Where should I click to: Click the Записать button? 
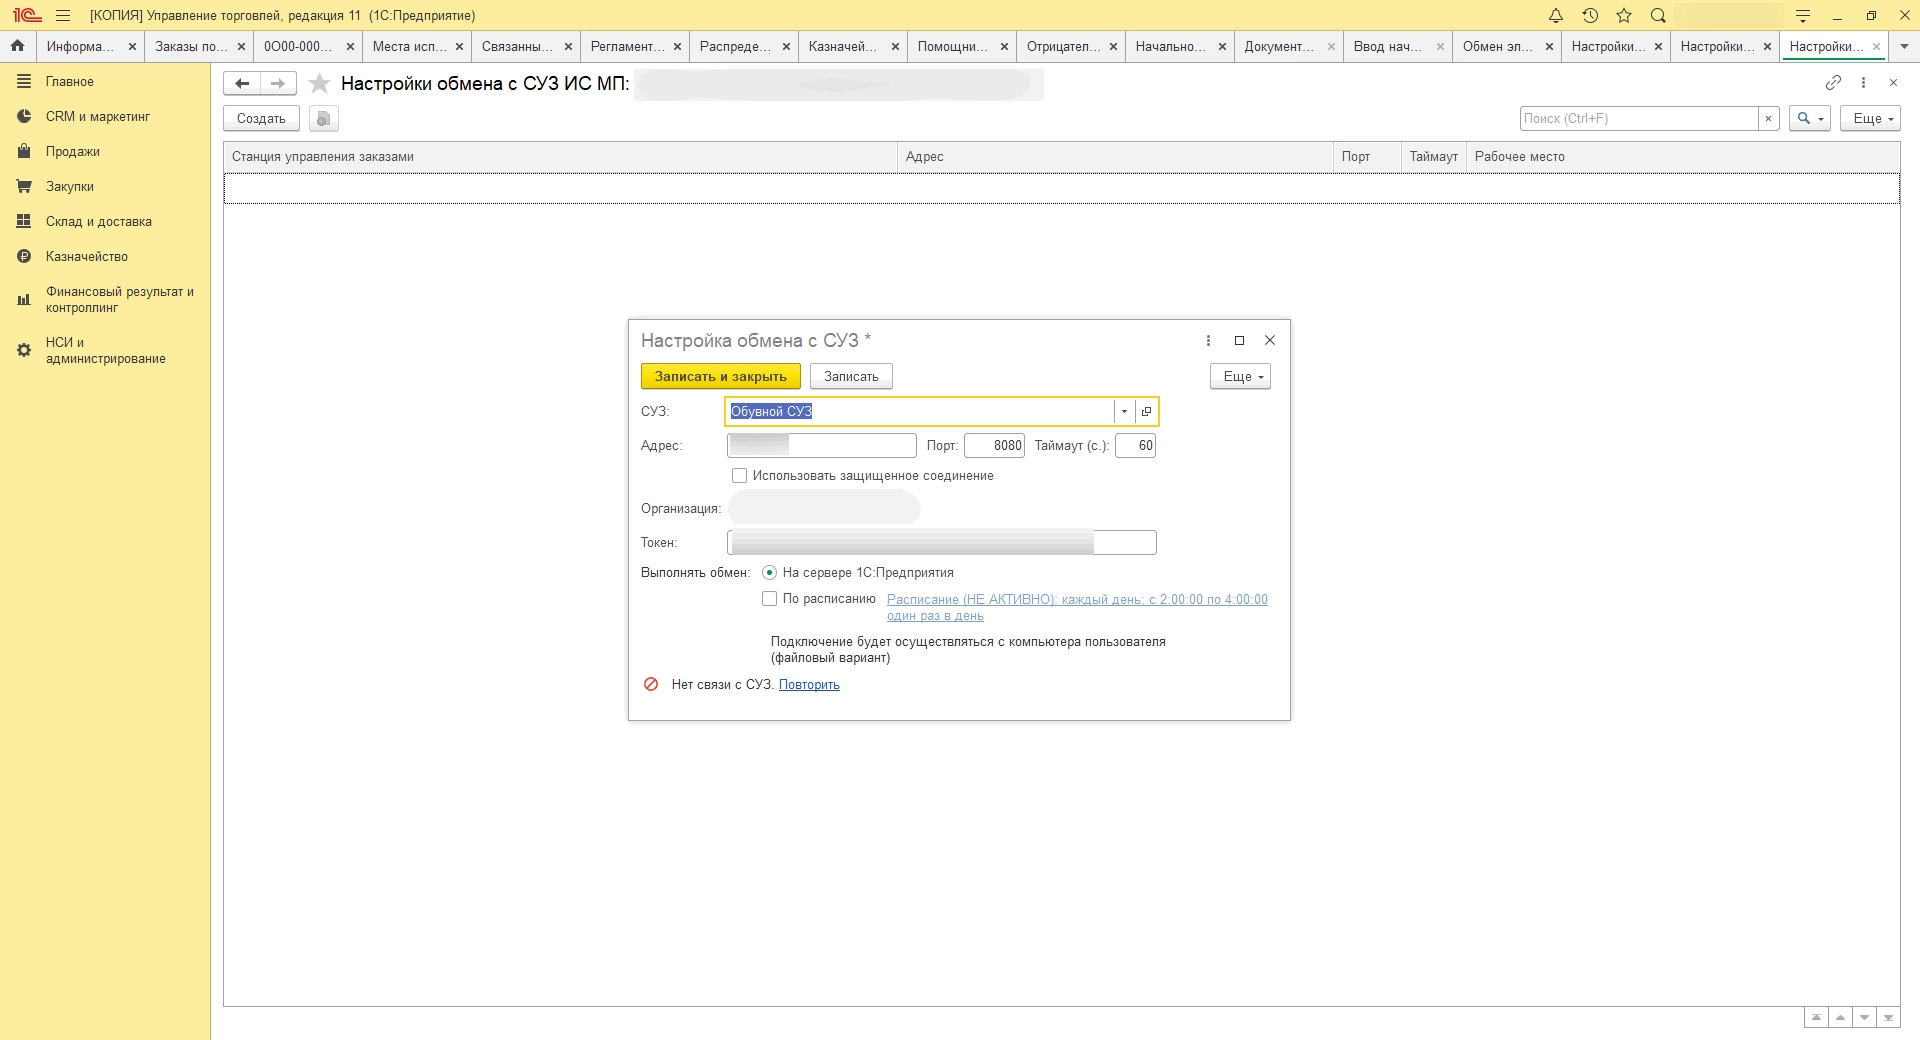pyautogui.click(x=851, y=377)
